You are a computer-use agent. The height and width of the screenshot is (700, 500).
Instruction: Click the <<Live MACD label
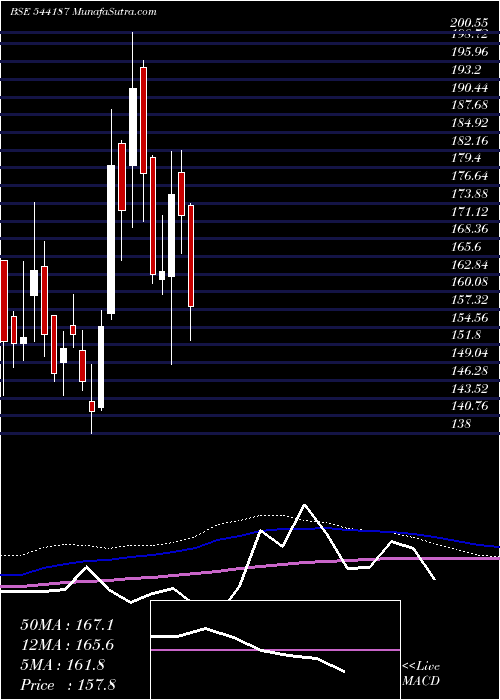[421, 674]
